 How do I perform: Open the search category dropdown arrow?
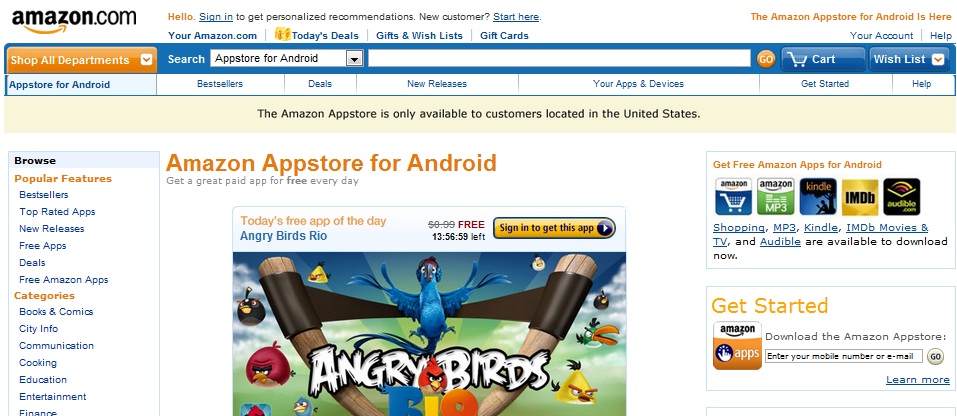355,59
